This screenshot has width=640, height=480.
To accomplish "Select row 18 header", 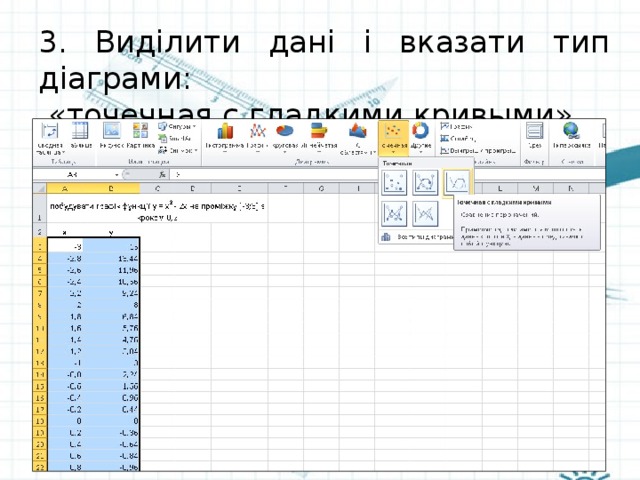I will pyautogui.click(x=40, y=421).
